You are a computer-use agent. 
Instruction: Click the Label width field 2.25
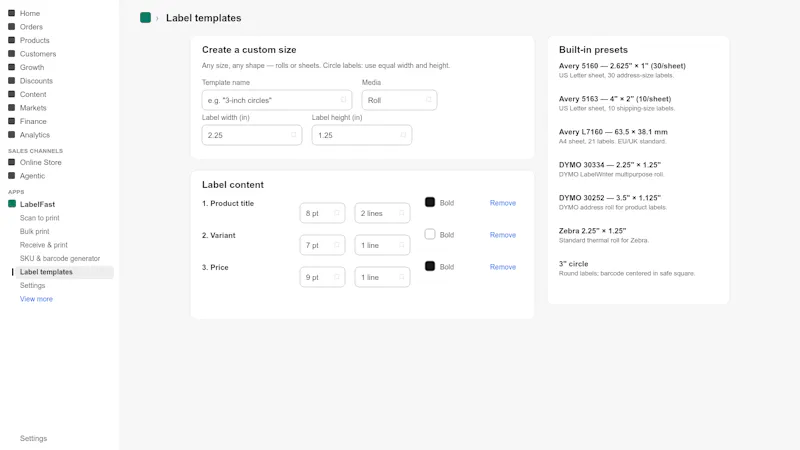(252, 135)
